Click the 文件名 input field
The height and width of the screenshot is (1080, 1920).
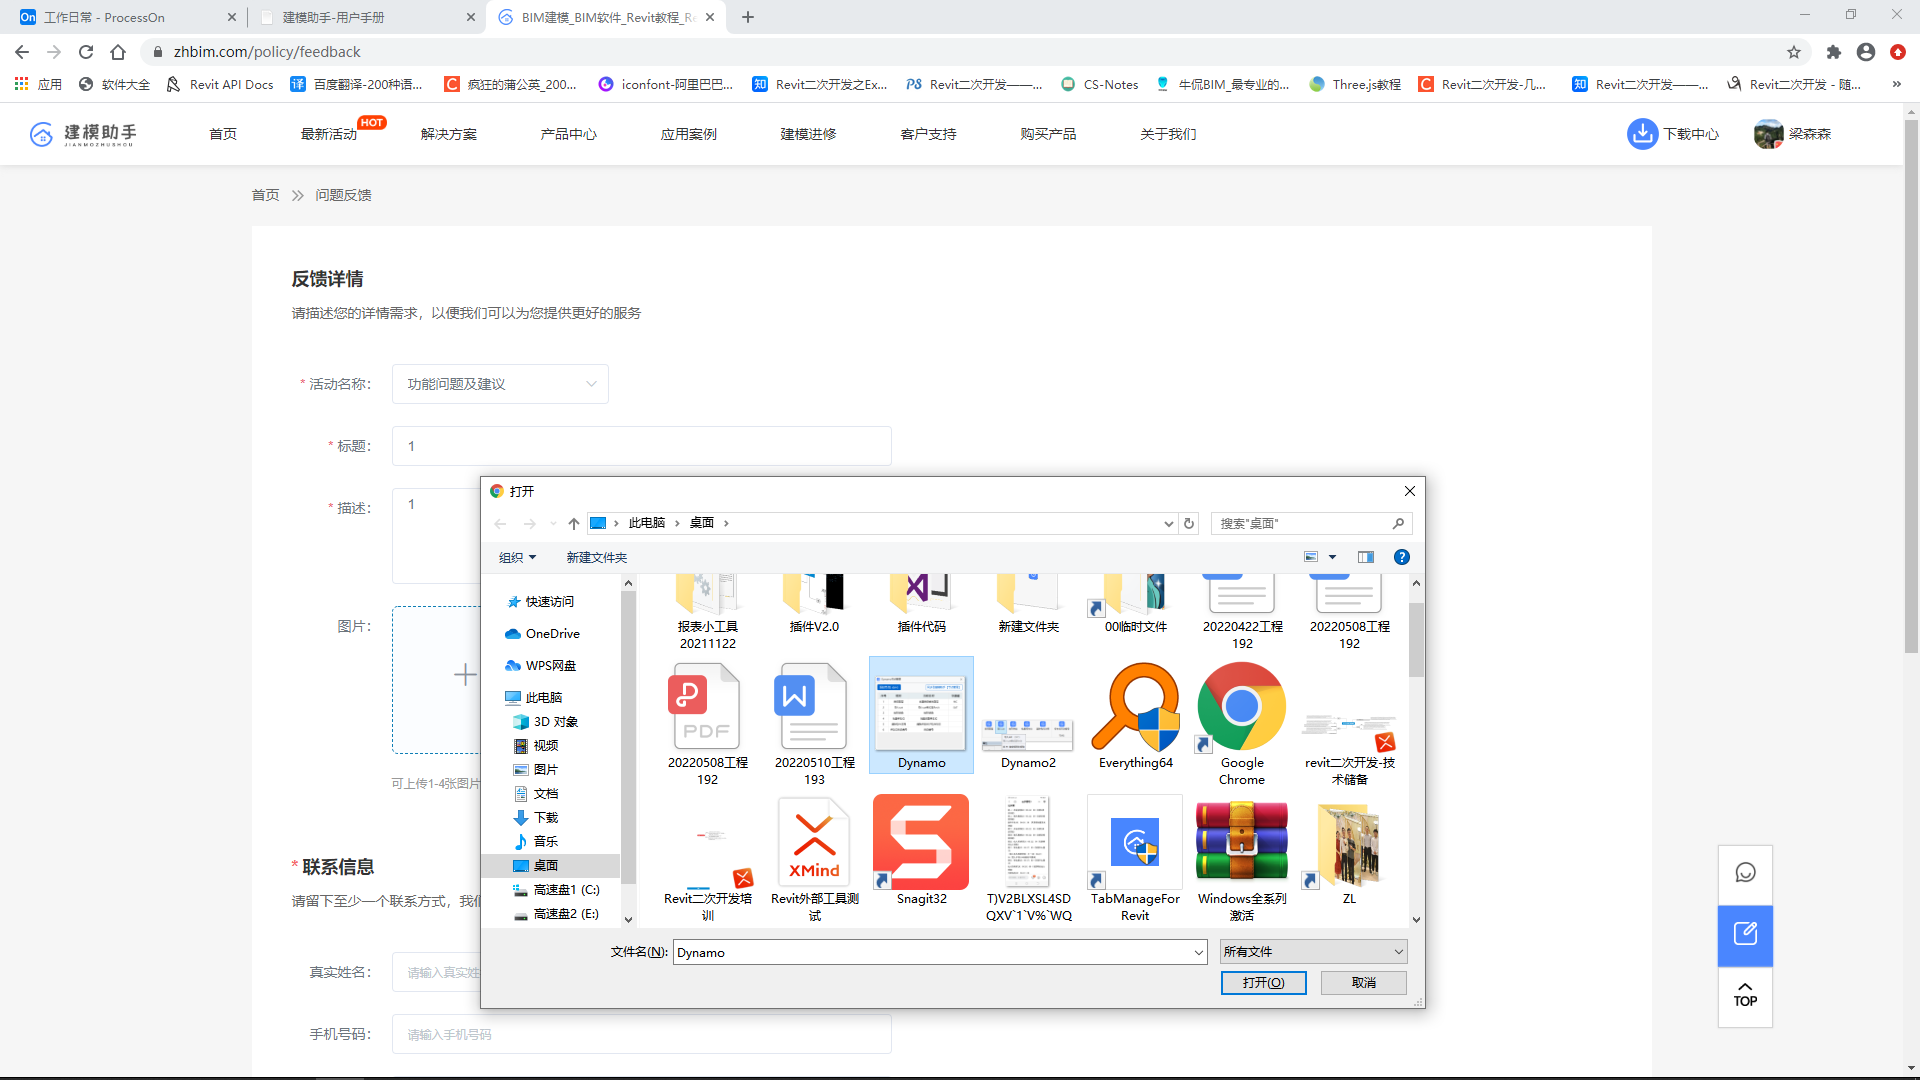[935, 952]
